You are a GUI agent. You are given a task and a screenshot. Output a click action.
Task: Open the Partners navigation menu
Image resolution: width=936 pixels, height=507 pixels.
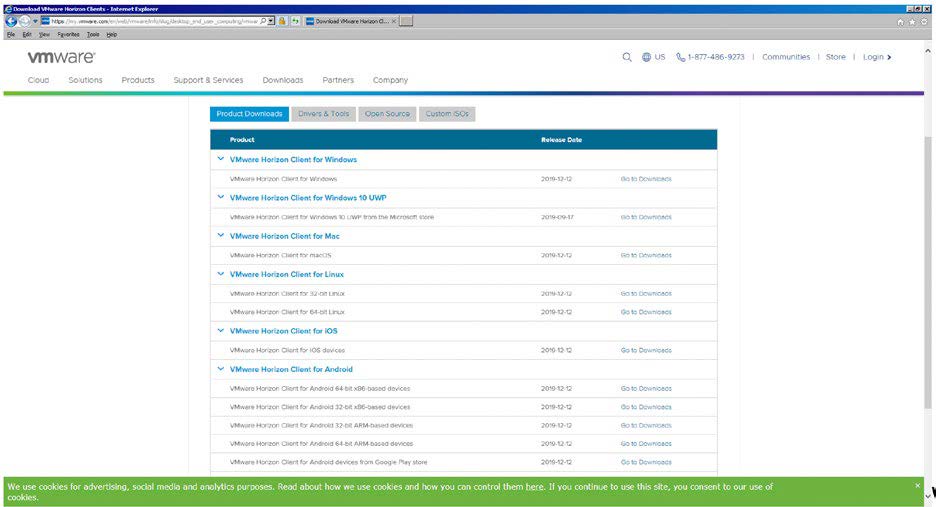[x=338, y=80]
